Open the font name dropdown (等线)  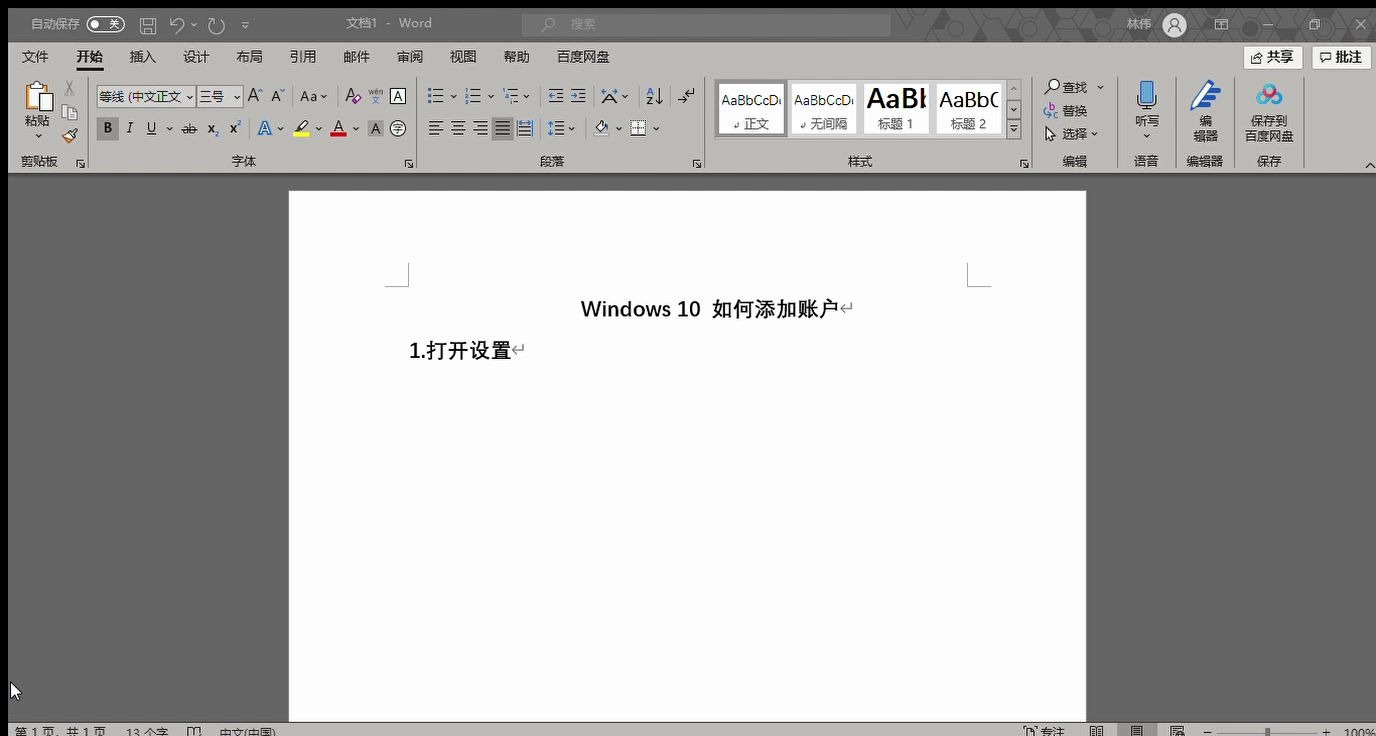[189, 97]
